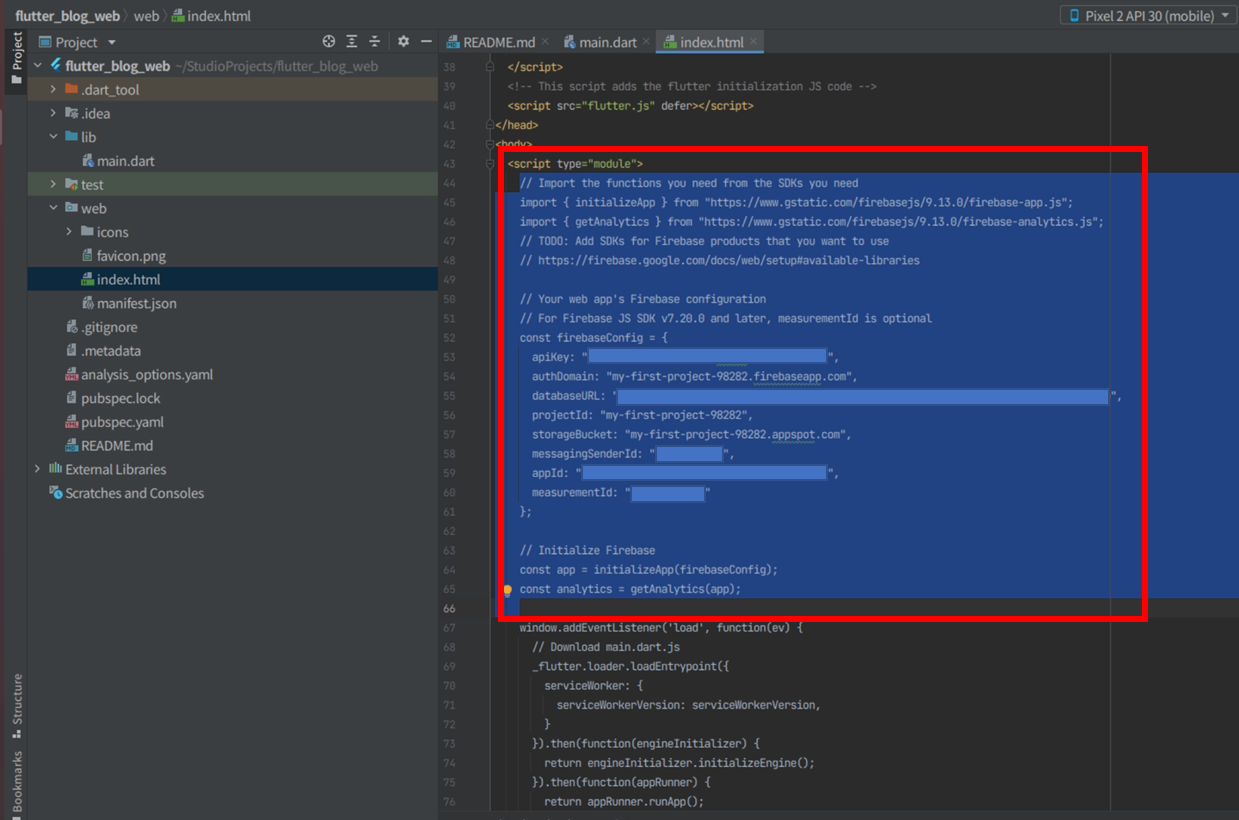Expand the test folder arrow
This screenshot has width=1239, height=820.
(54, 185)
